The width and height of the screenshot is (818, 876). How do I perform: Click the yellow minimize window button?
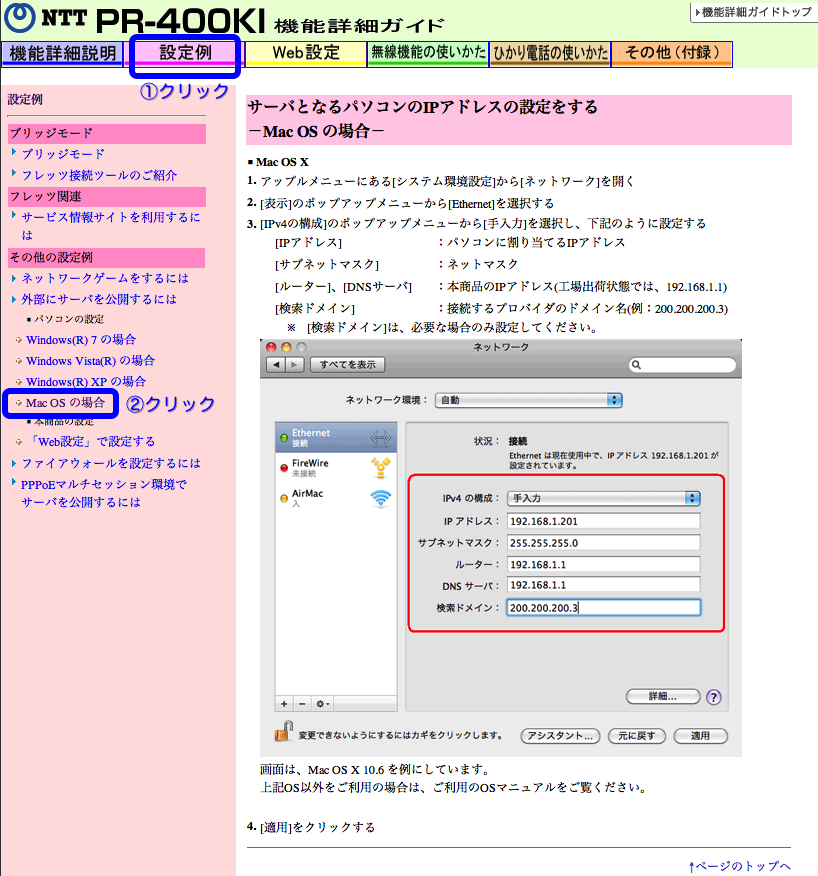pos(286,347)
